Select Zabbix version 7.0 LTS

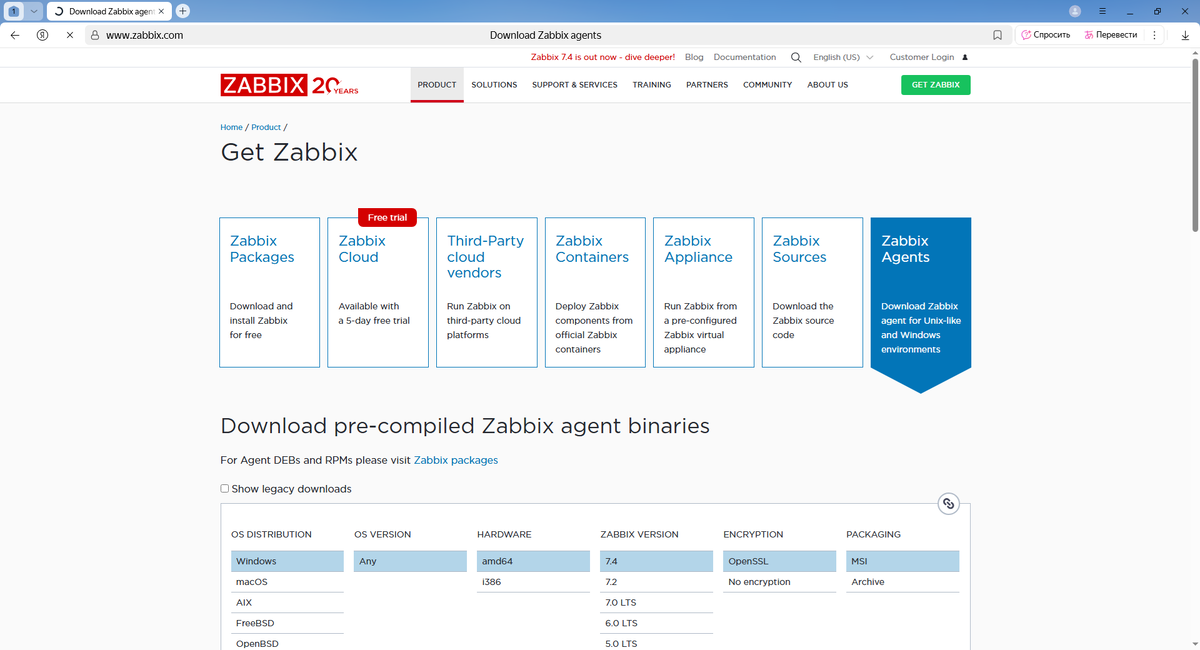pos(656,603)
